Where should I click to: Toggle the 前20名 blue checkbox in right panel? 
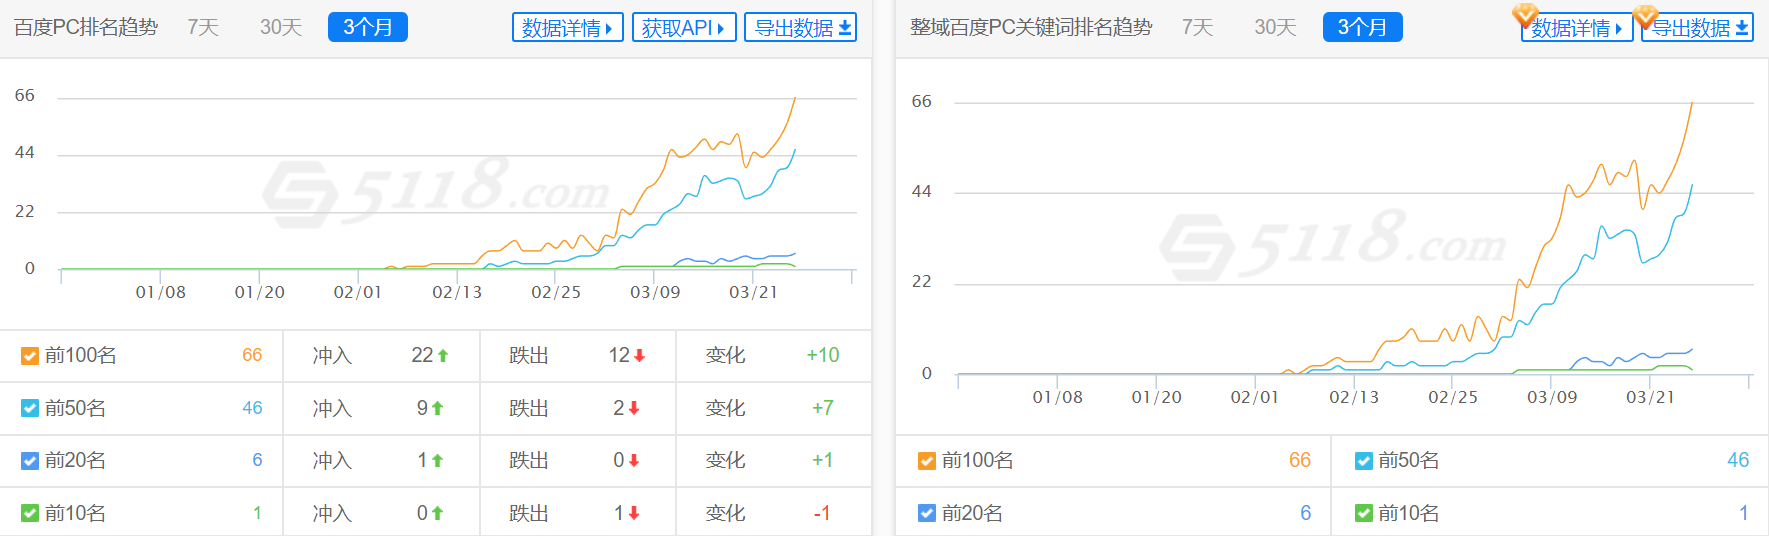pos(927,514)
